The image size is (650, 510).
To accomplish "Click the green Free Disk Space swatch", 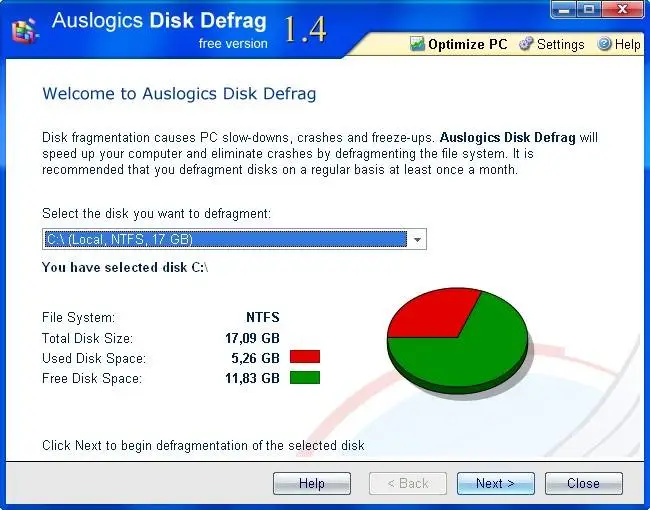I will (x=305, y=378).
